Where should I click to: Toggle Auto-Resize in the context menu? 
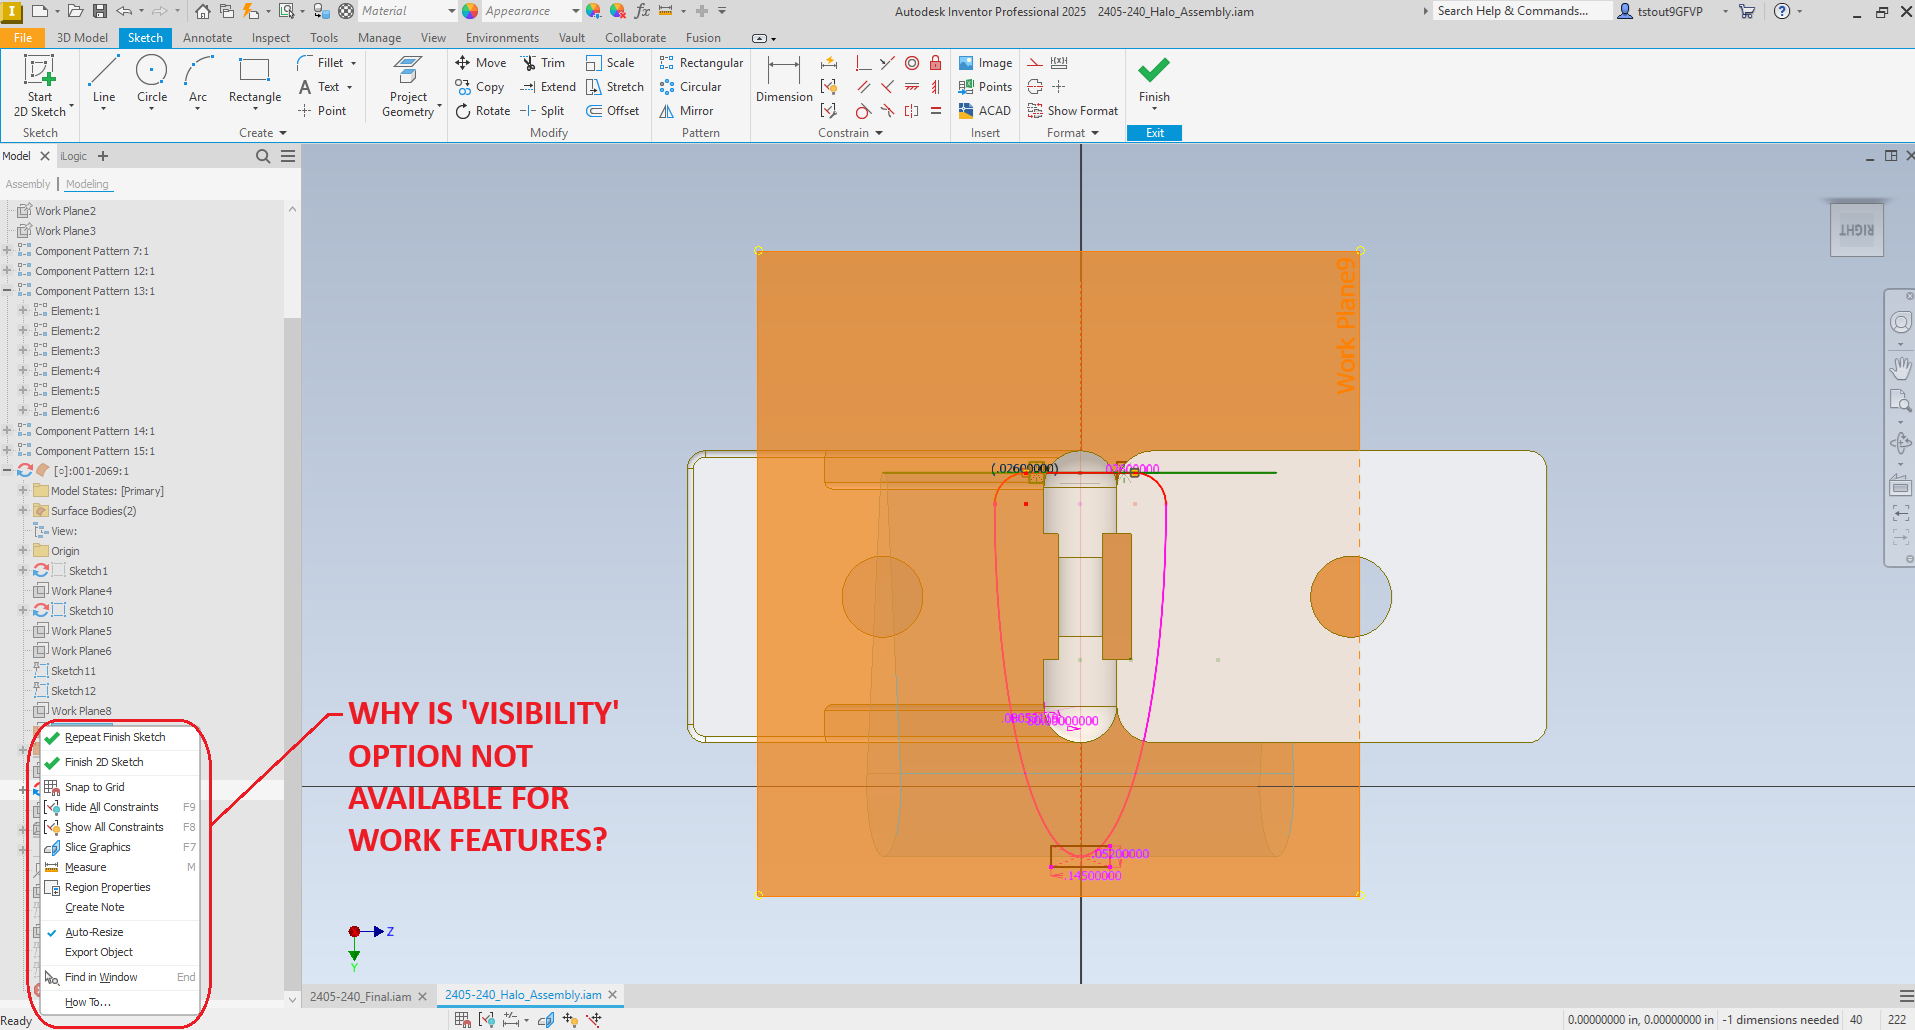click(94, 932)
